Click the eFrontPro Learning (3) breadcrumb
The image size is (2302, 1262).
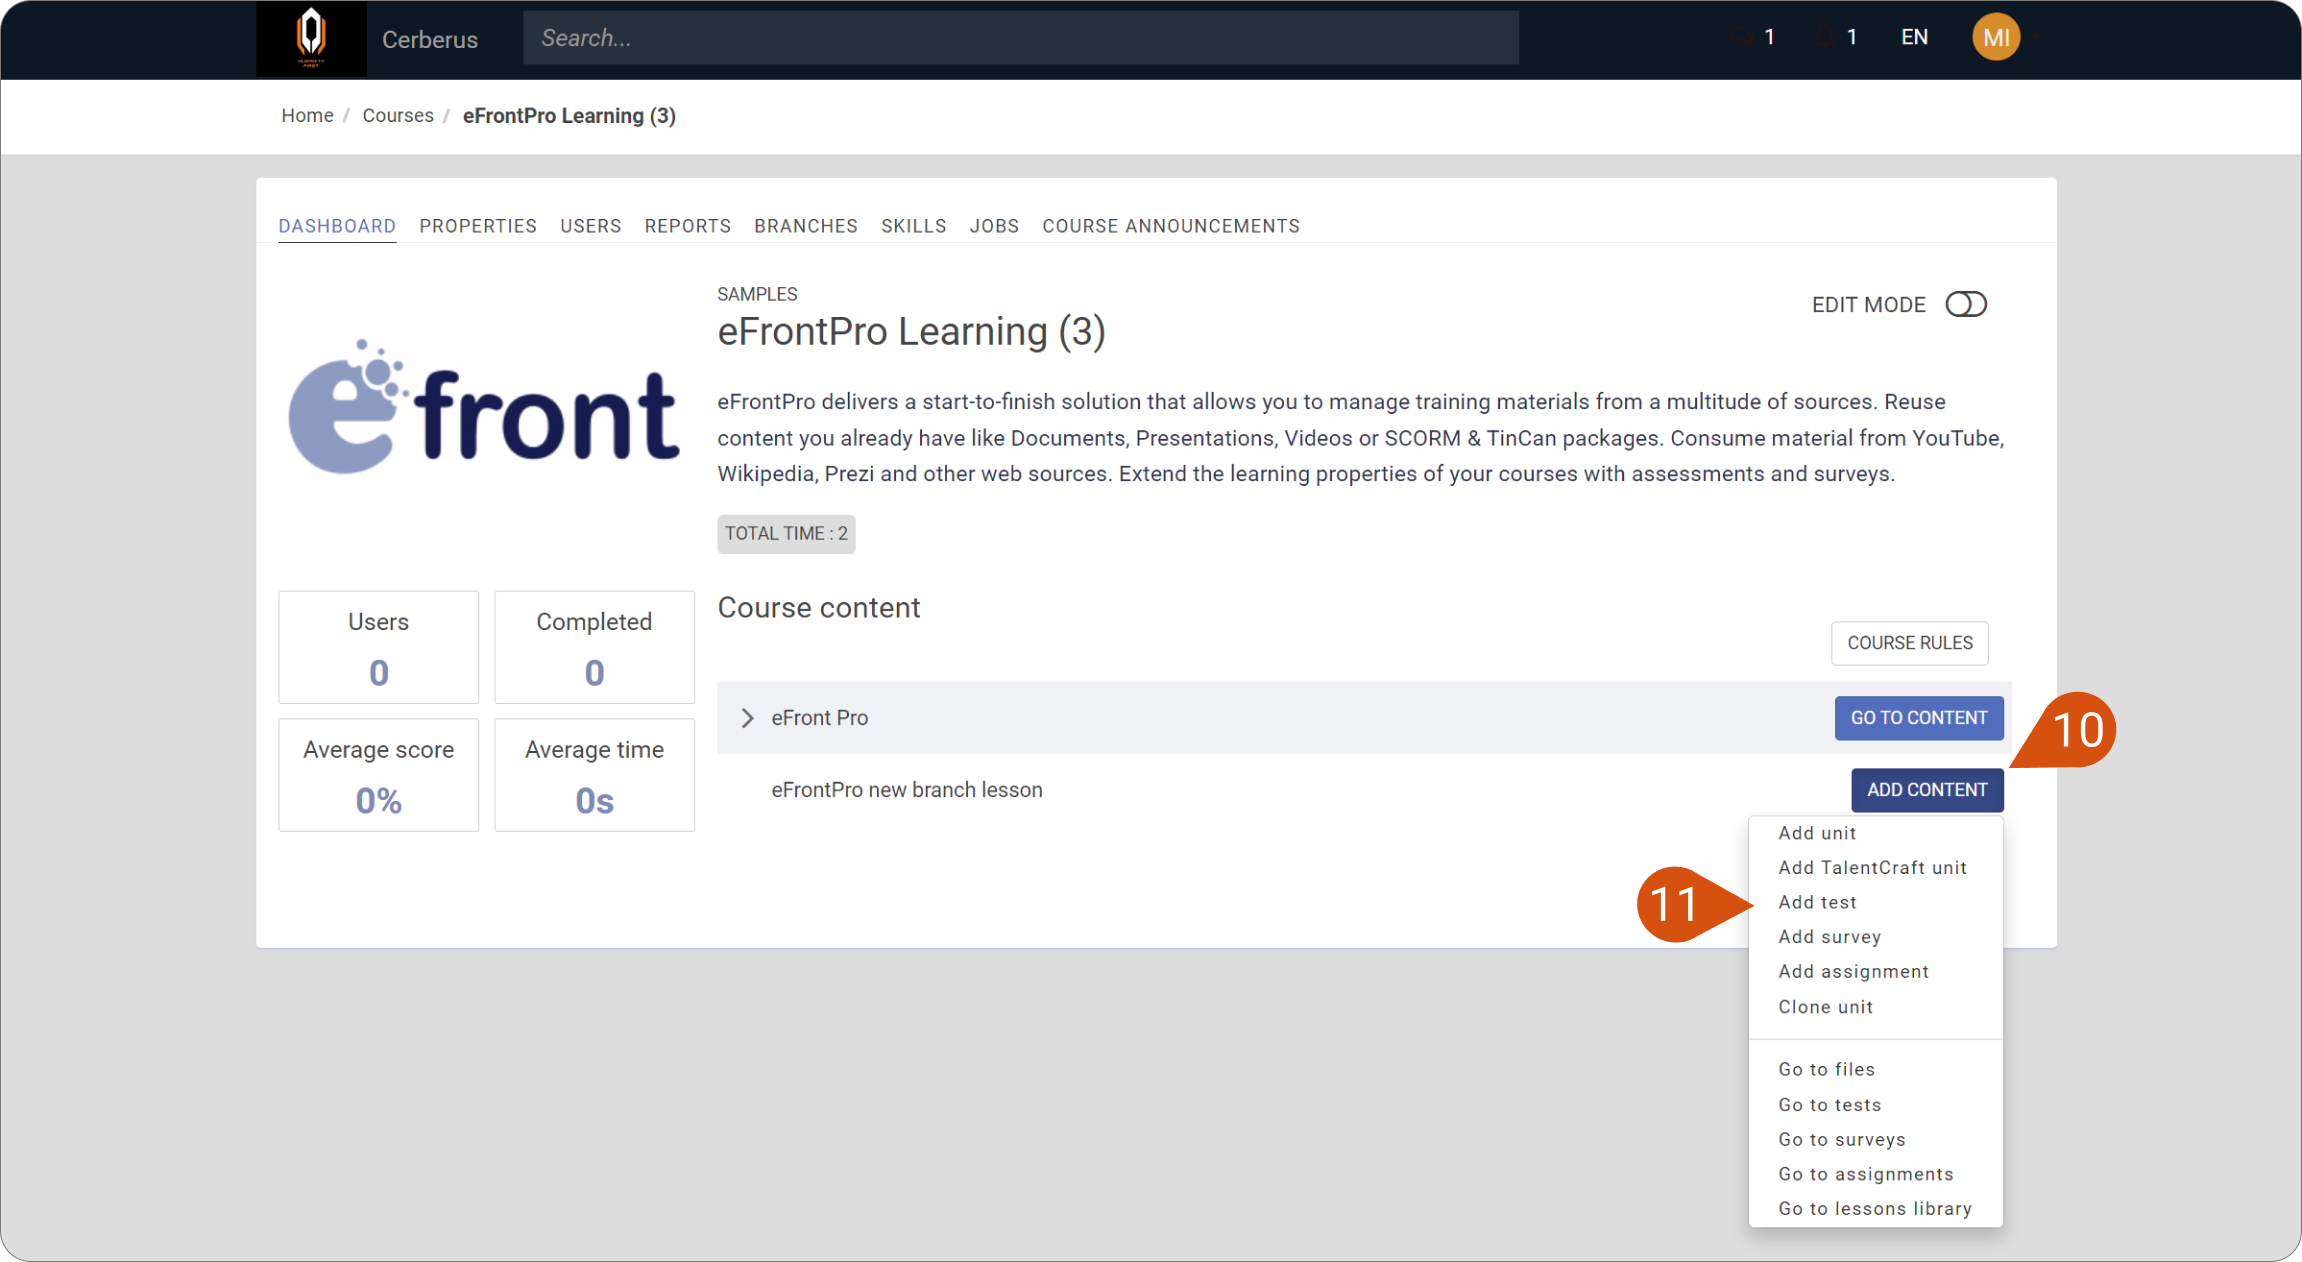(x=569, y=116)
